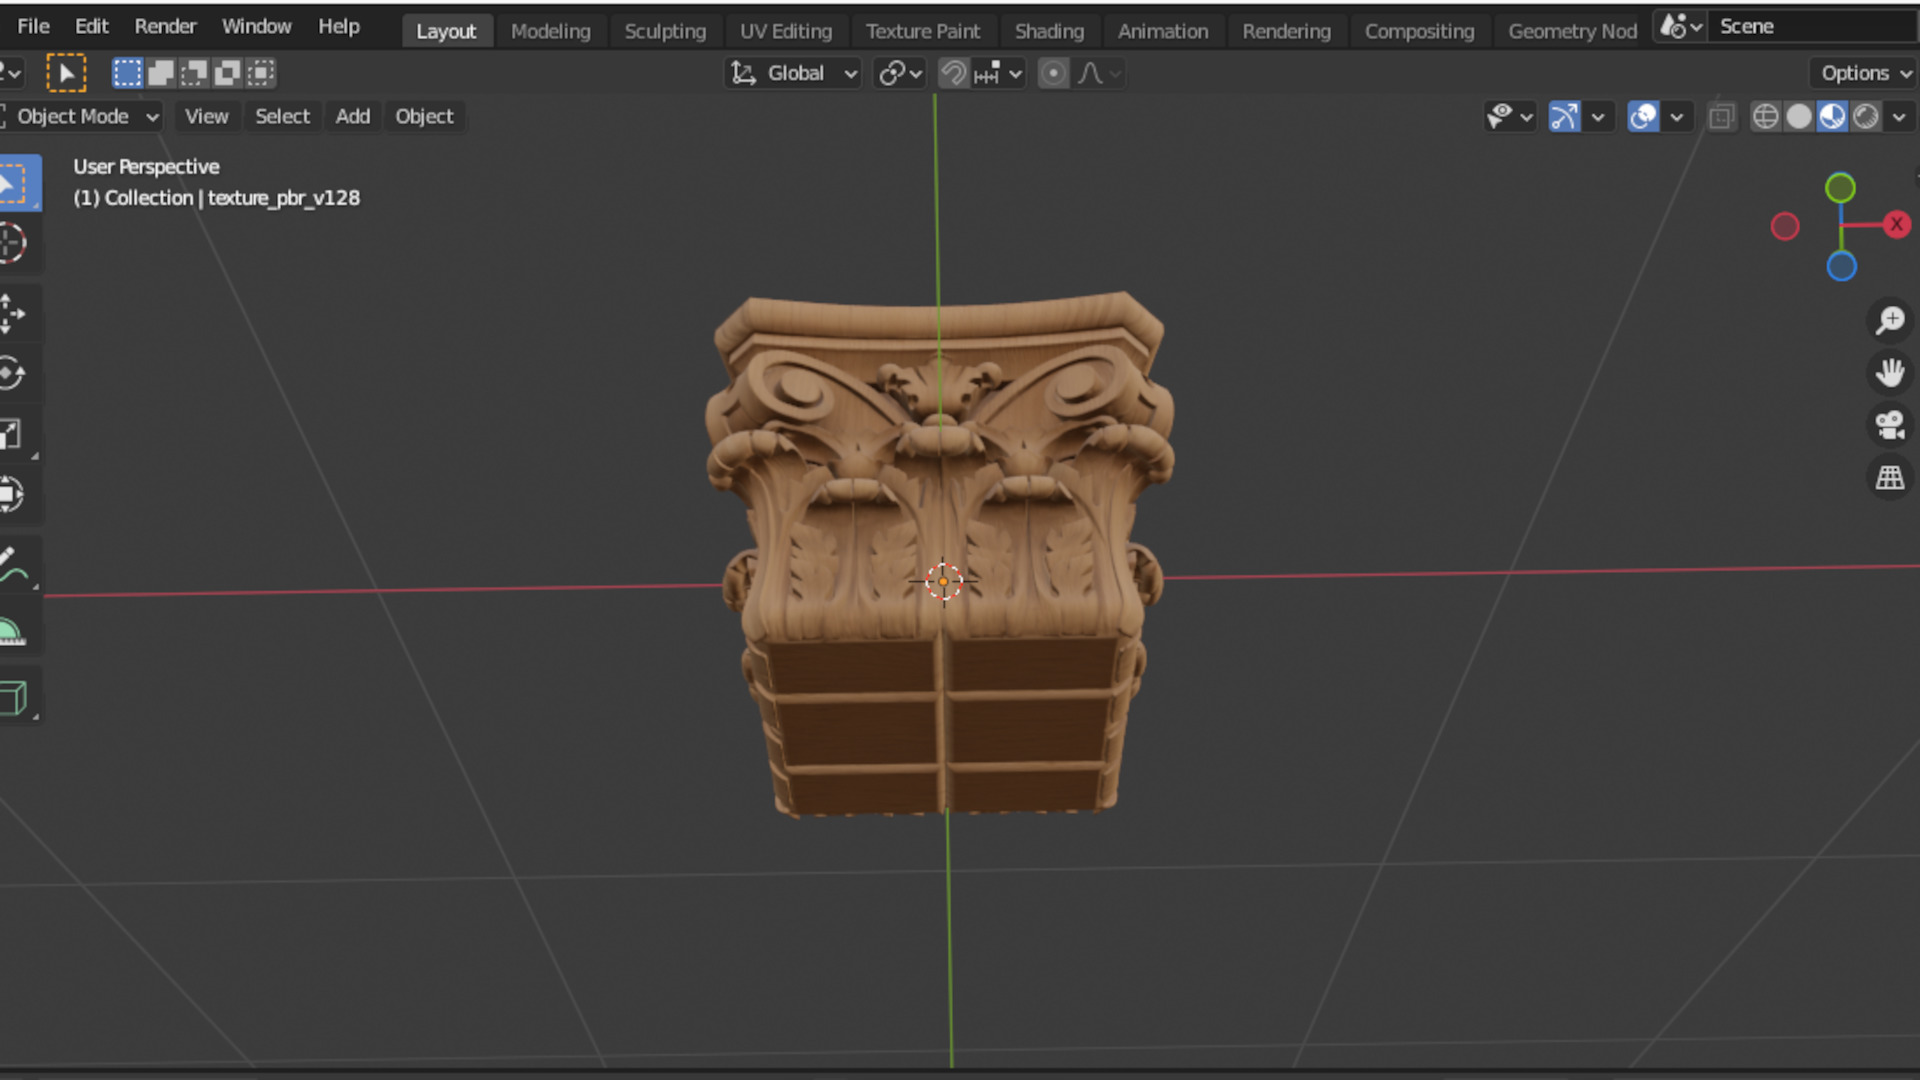The width and height of the screenshot is (1920, 1080).
Task: Select the Add Cube tool
Action: (x=14, y=697)
